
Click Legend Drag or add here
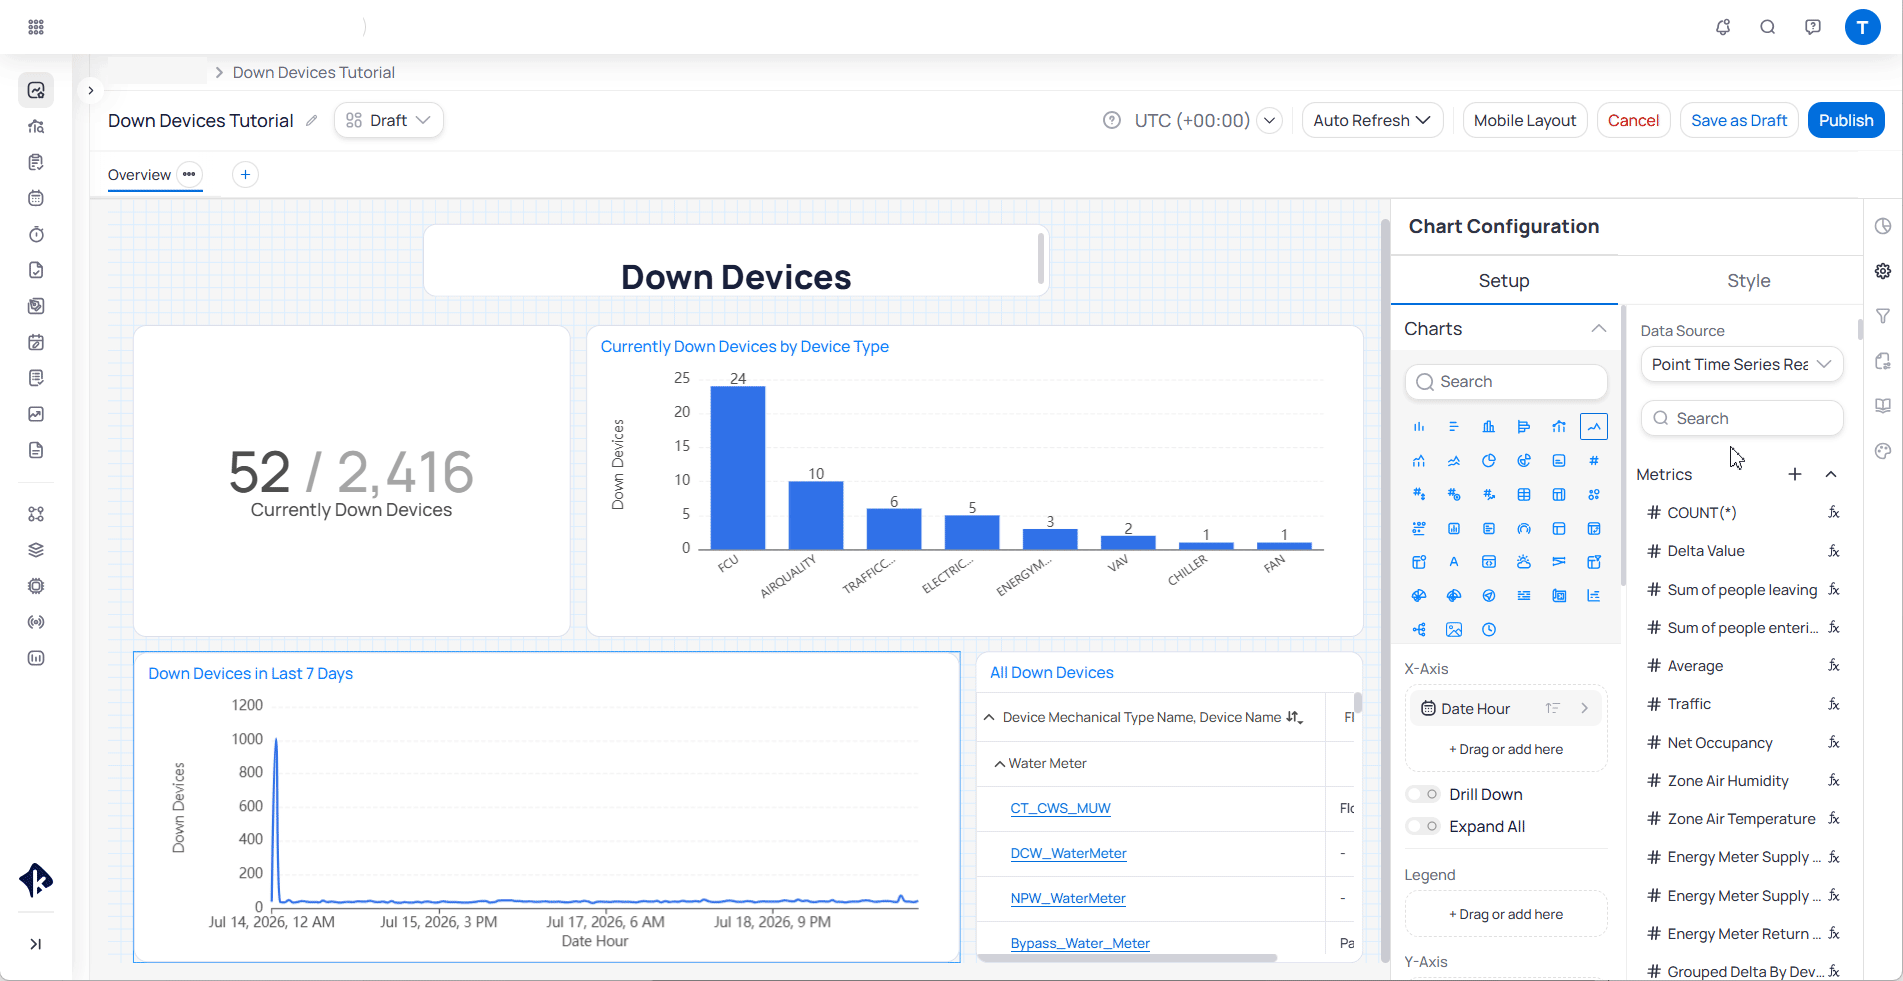(x=1505, y=915)
